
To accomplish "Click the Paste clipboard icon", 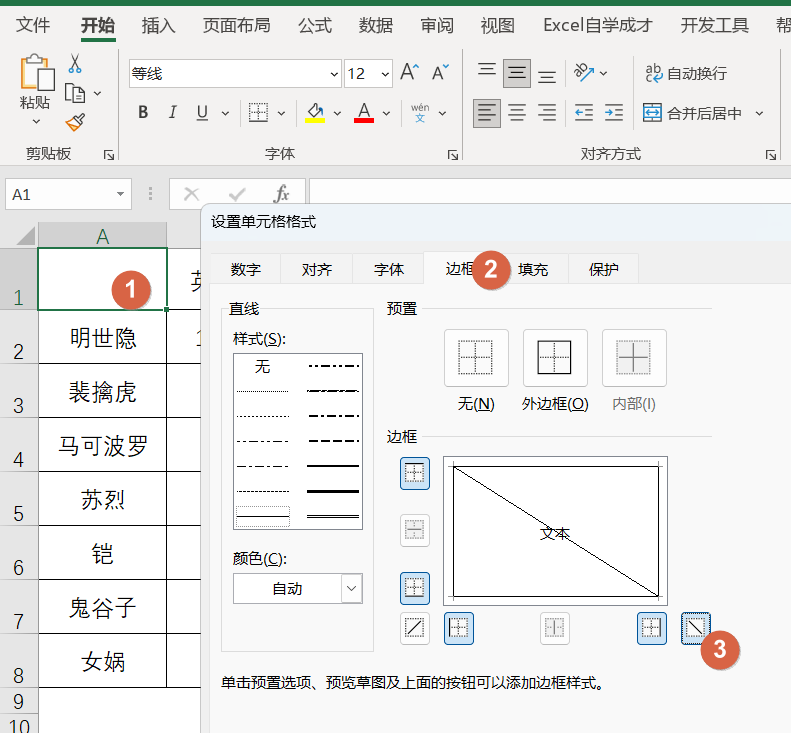I will pos(36,72).
